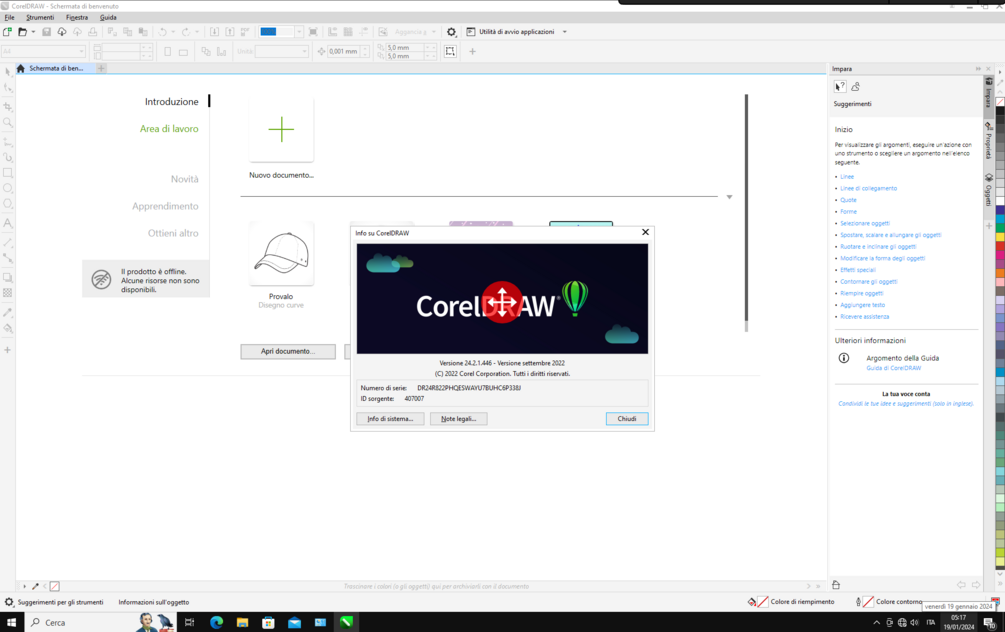Select the Zoom tool in toolbox
Image resolution: width=1005 pixels, height=632 pixels.
(x=8, y=122)
